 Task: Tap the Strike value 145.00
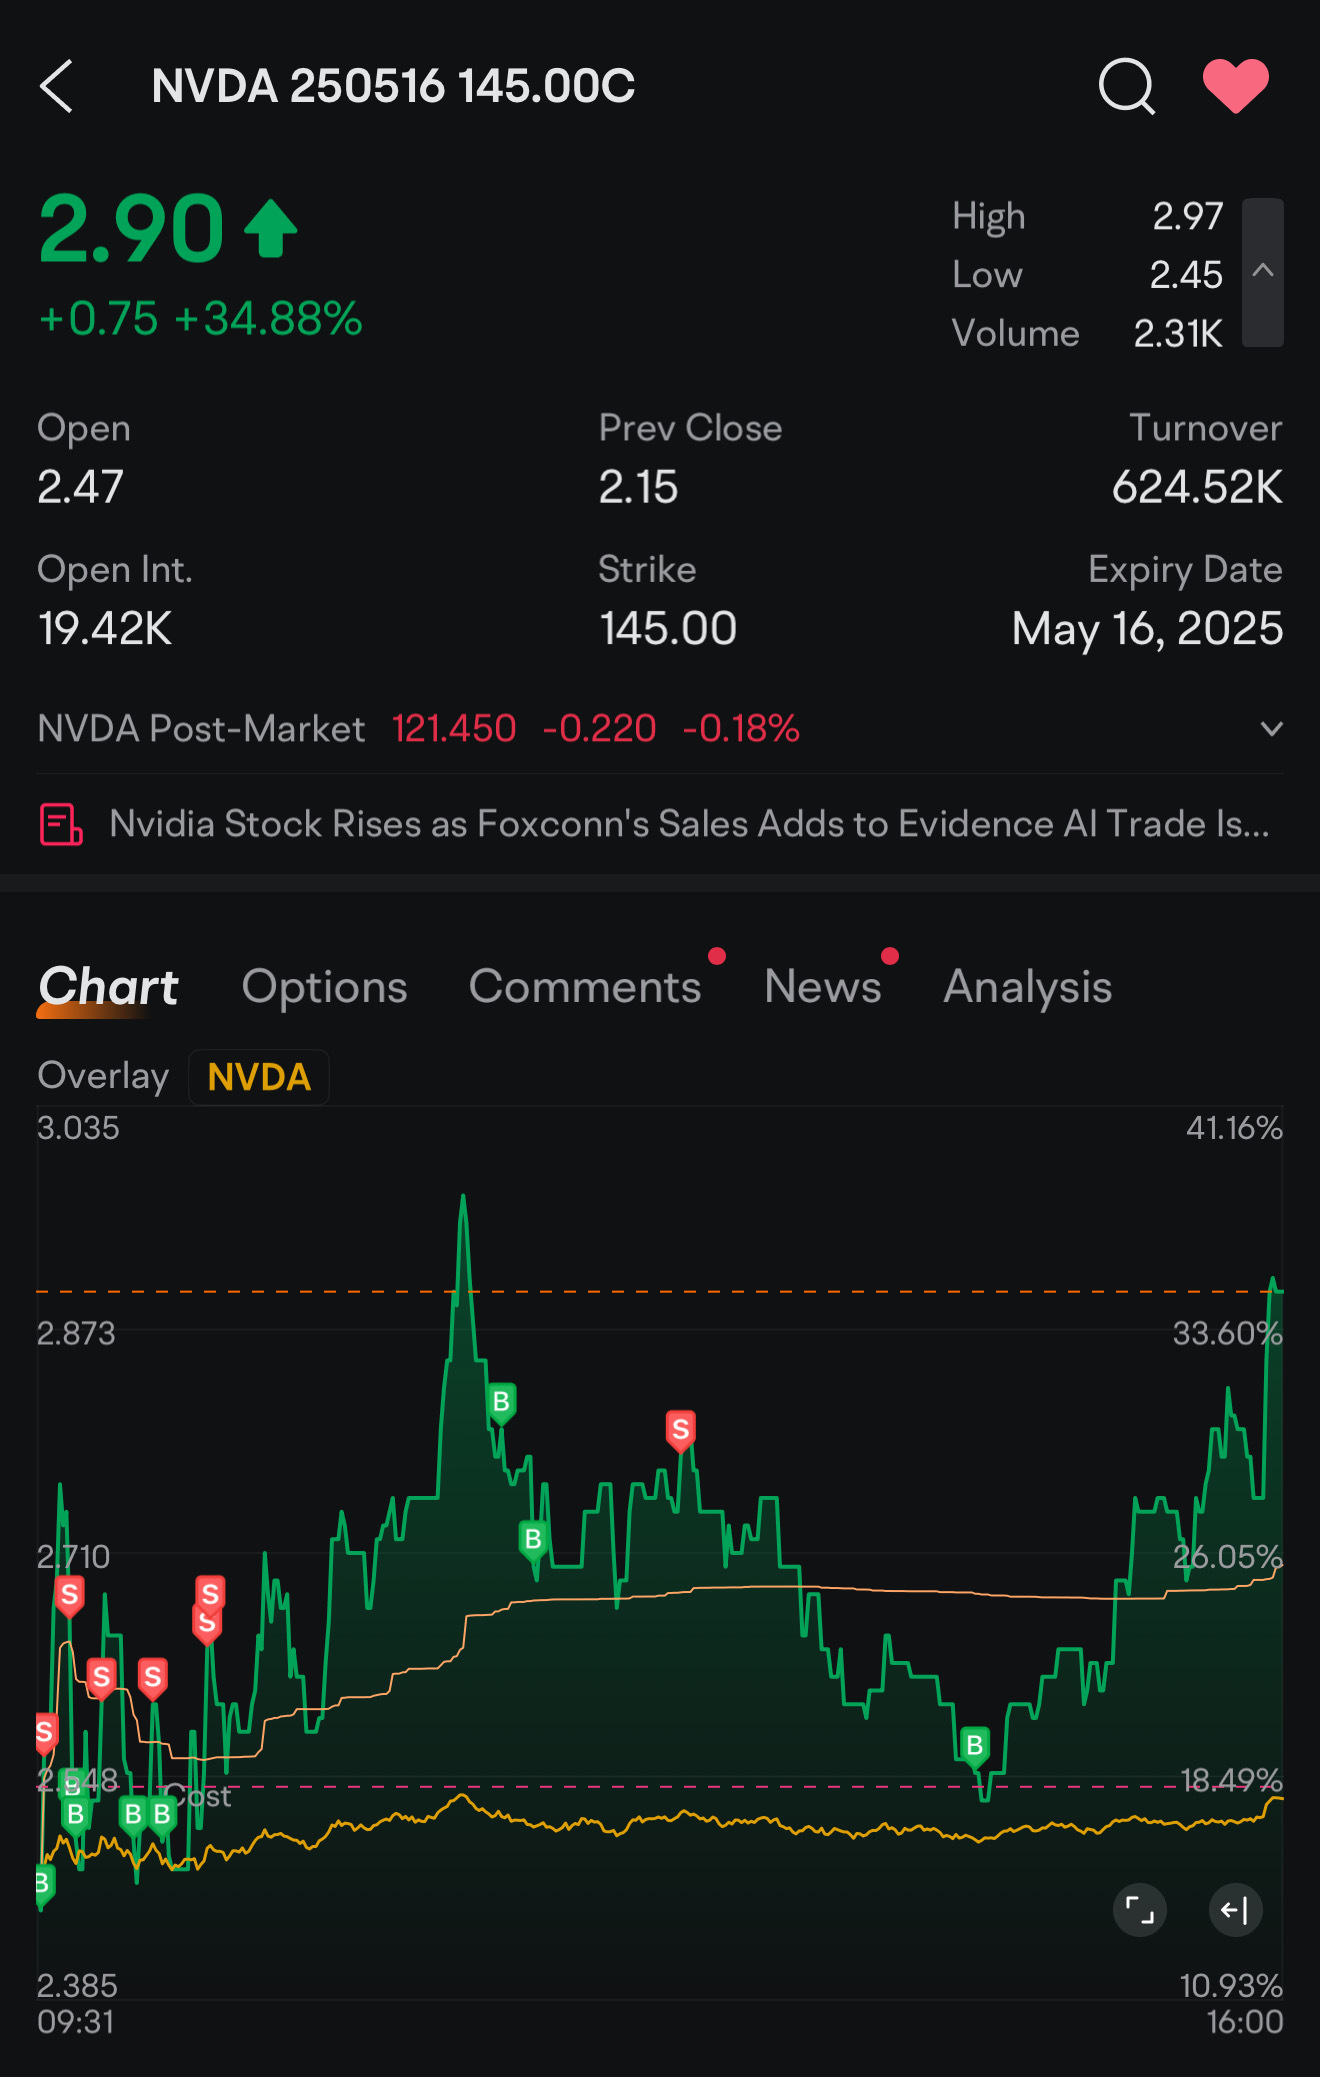coord(668,629)
